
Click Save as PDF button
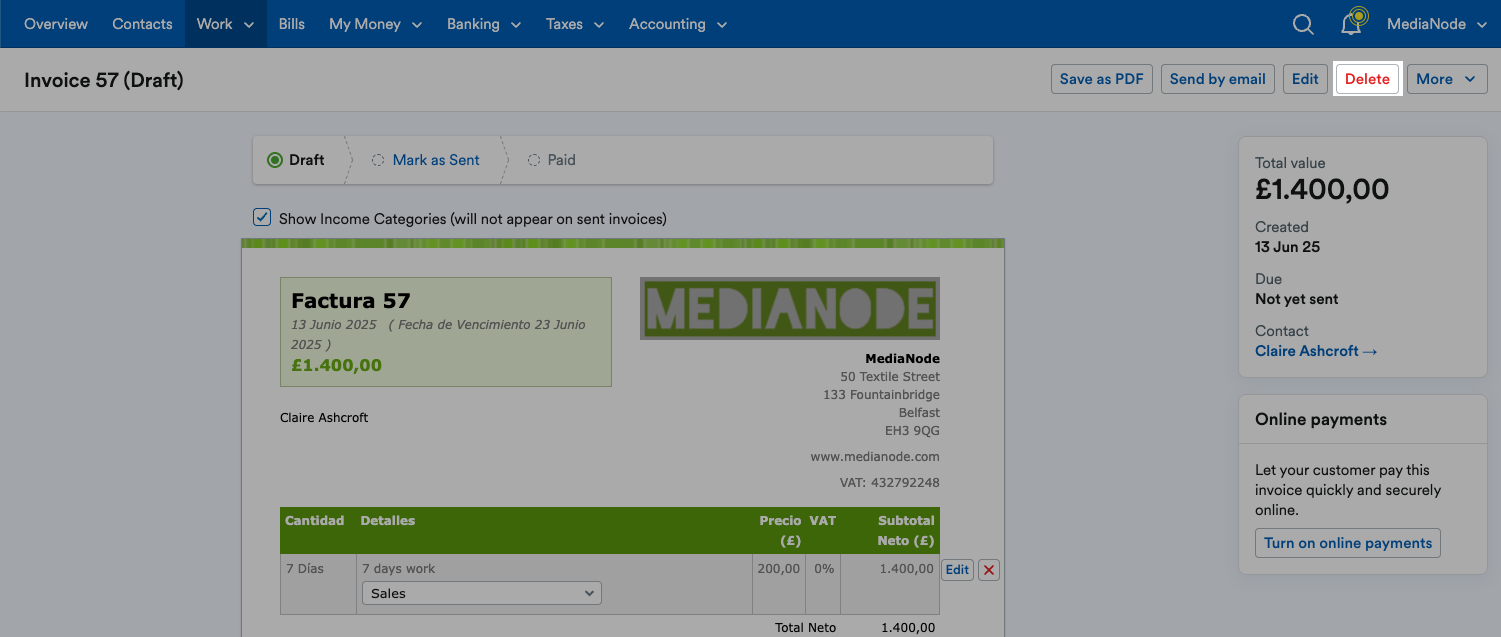(x=1102, y=79)
